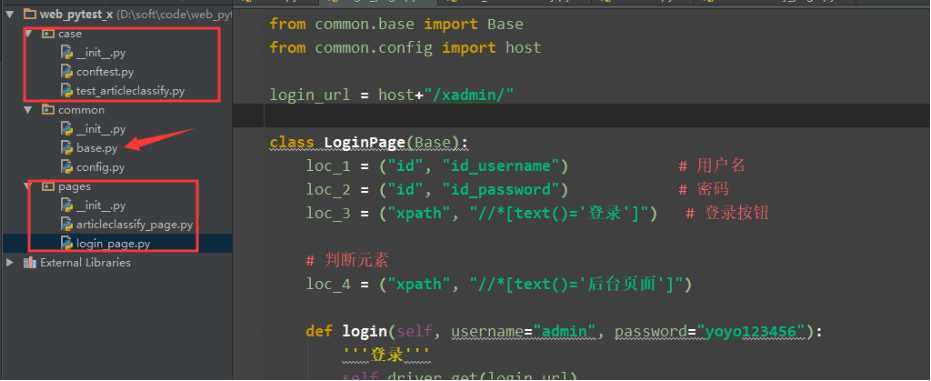Click the common package folder icon
Screen dimensions: 931x381
[48, 110]
